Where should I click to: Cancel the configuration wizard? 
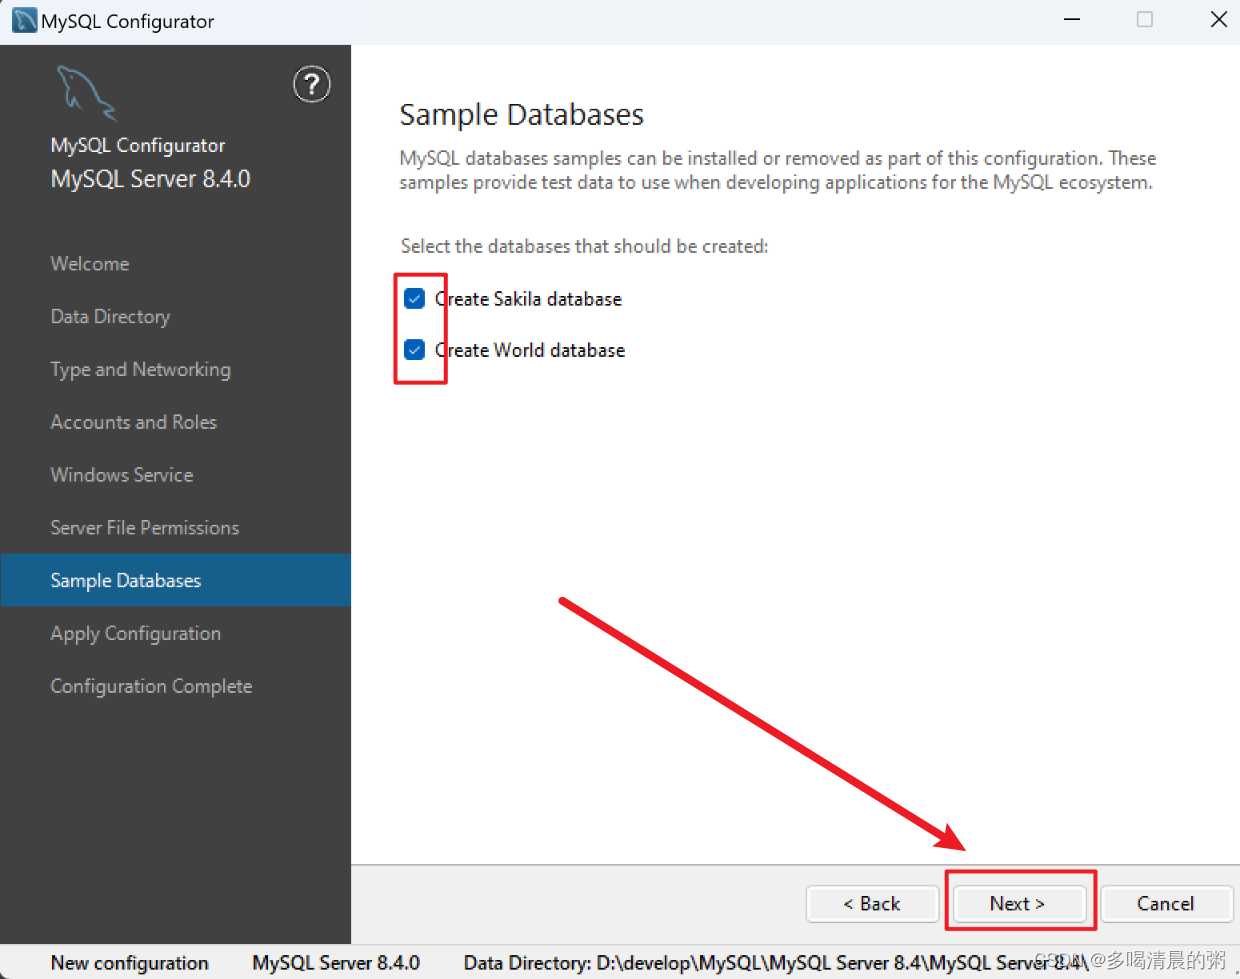(1166, 903)
